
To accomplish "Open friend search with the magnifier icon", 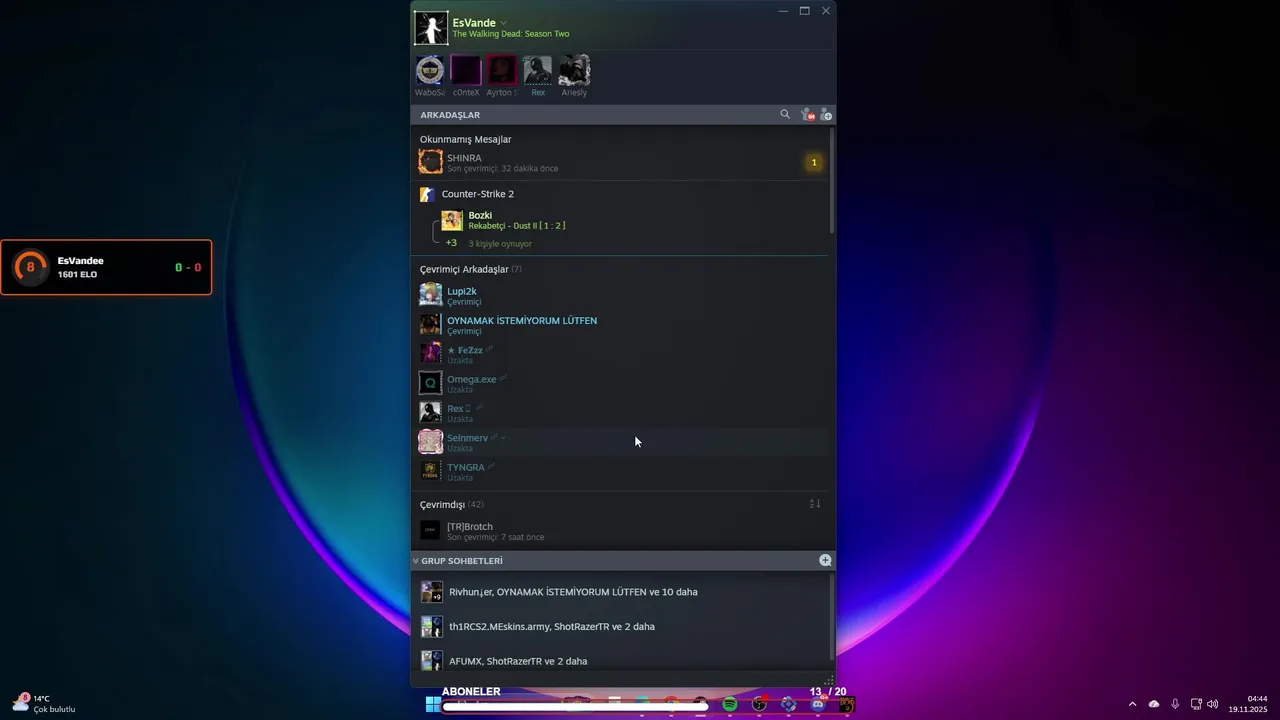I will 785,114.
